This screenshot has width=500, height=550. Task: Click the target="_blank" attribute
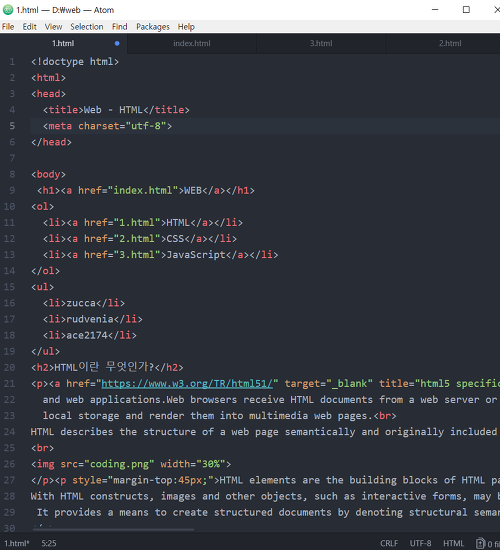click(x=328, y=383)
